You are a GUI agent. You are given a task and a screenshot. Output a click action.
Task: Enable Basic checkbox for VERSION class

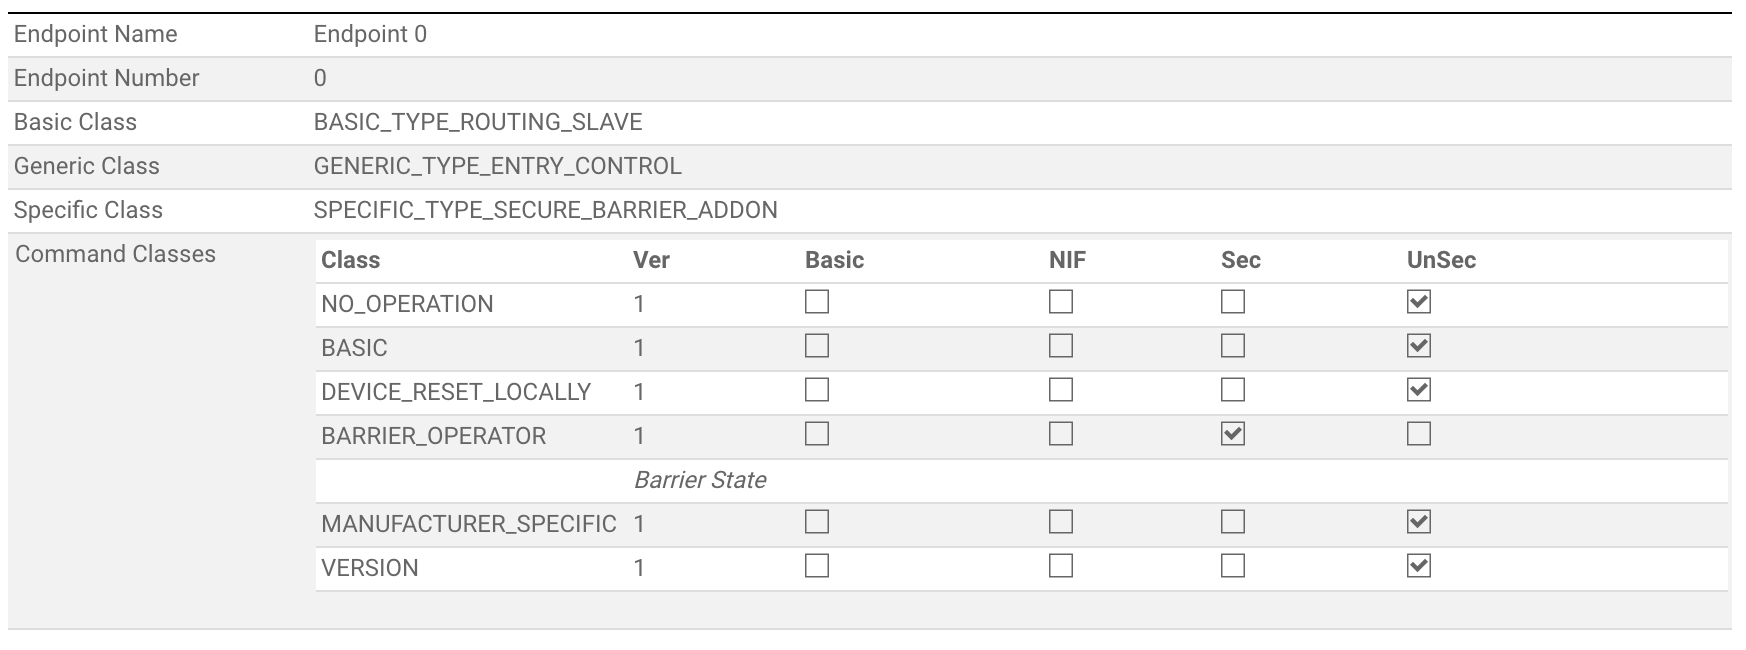point(817,566)
